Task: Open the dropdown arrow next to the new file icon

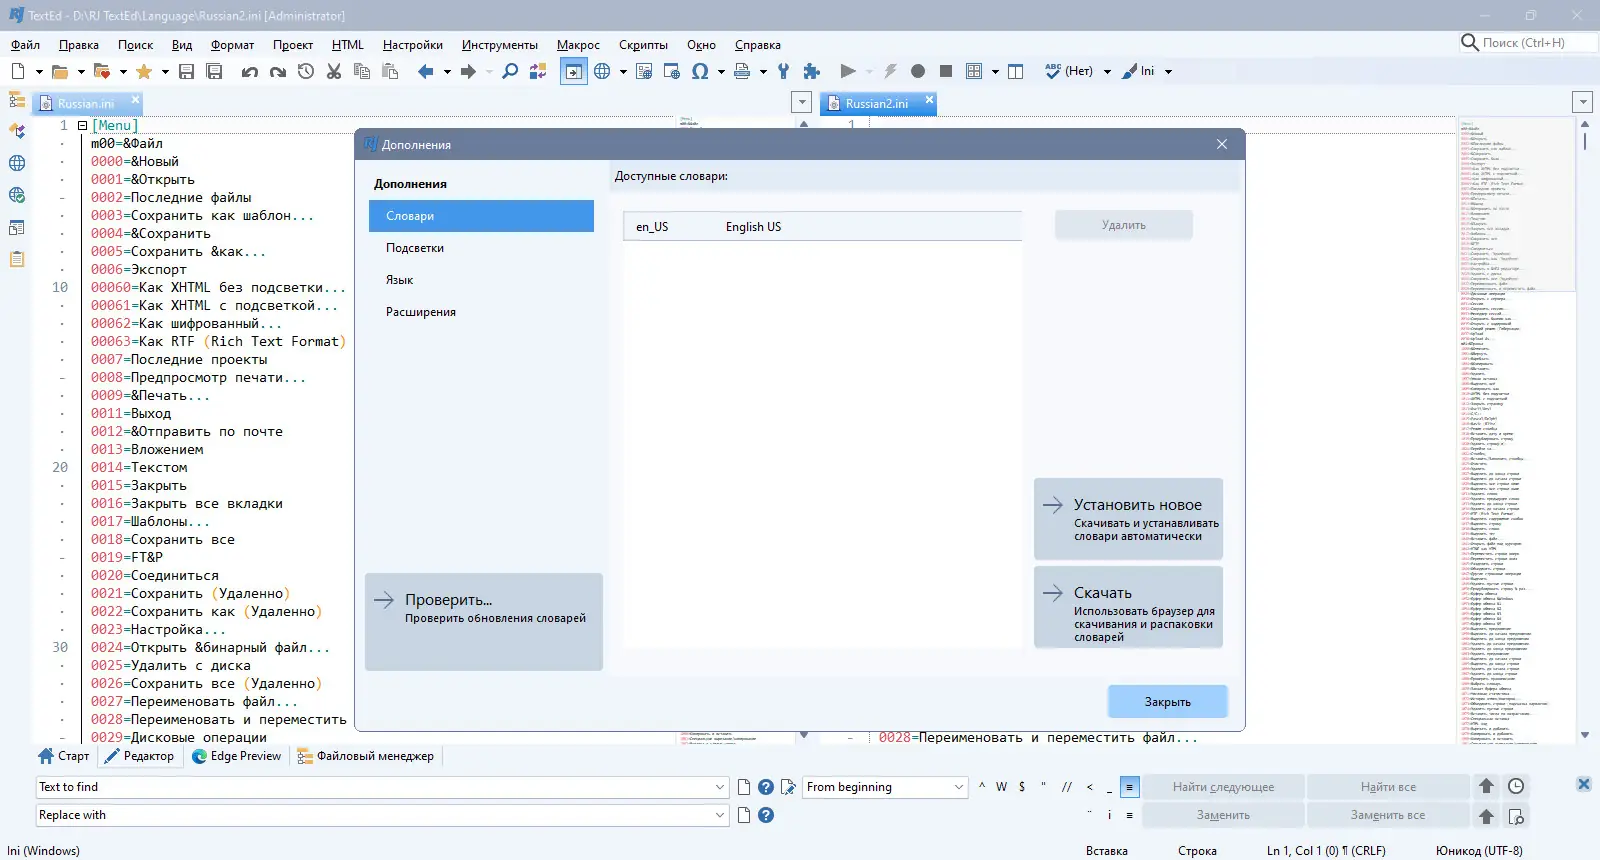Action: (x=39, y=71)
